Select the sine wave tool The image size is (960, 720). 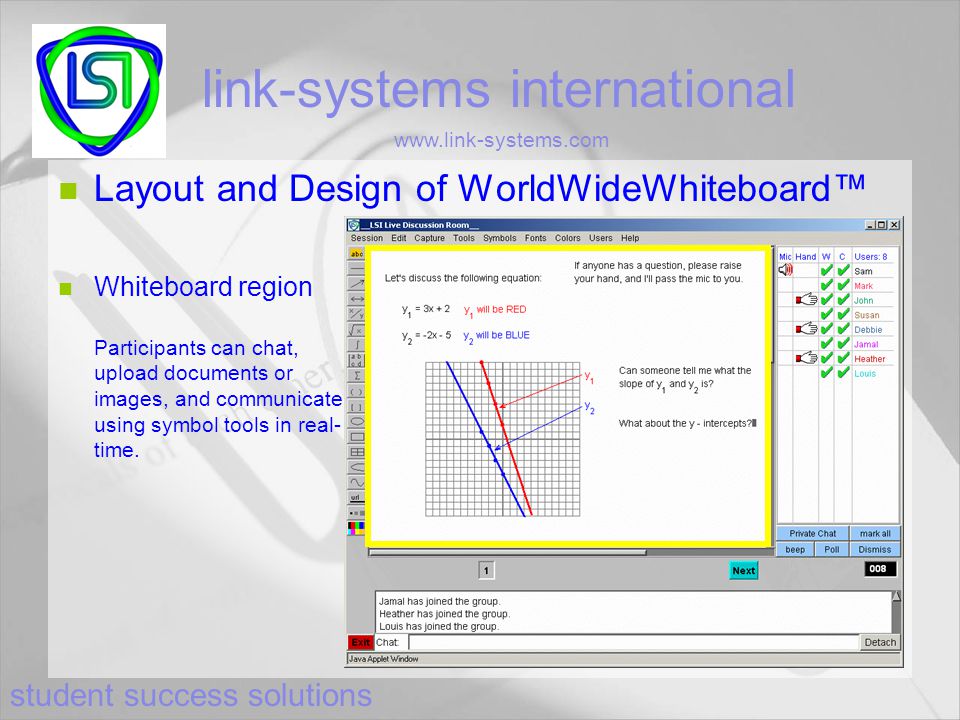tap(356, 483)
